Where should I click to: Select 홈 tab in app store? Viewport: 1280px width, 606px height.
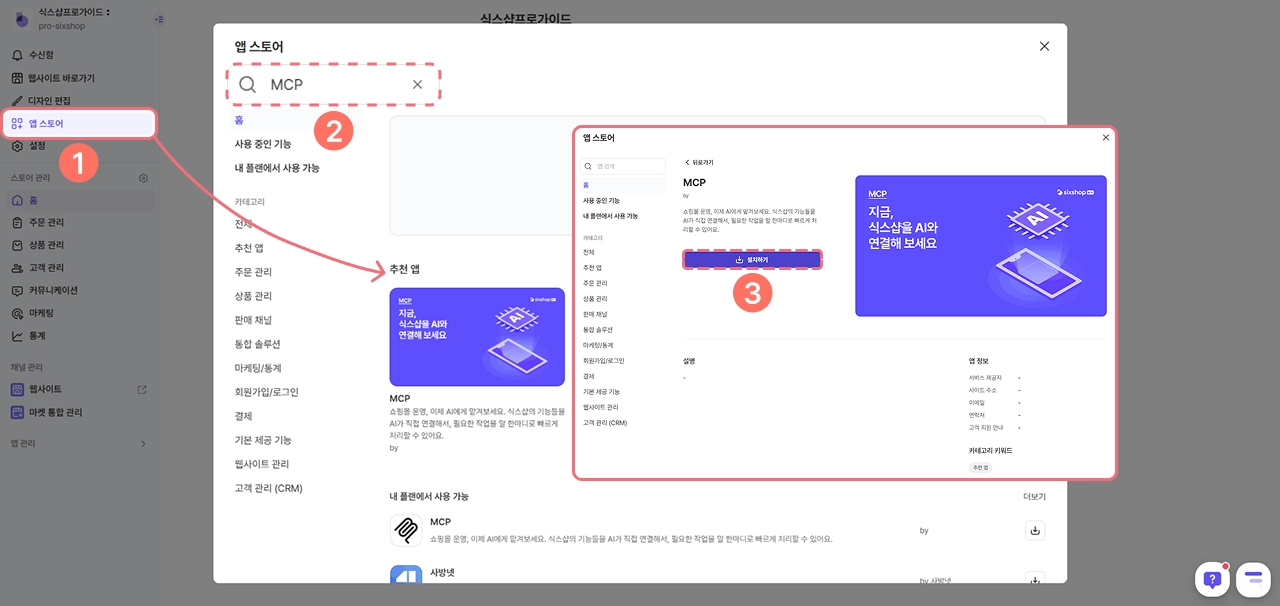[239, 120]
